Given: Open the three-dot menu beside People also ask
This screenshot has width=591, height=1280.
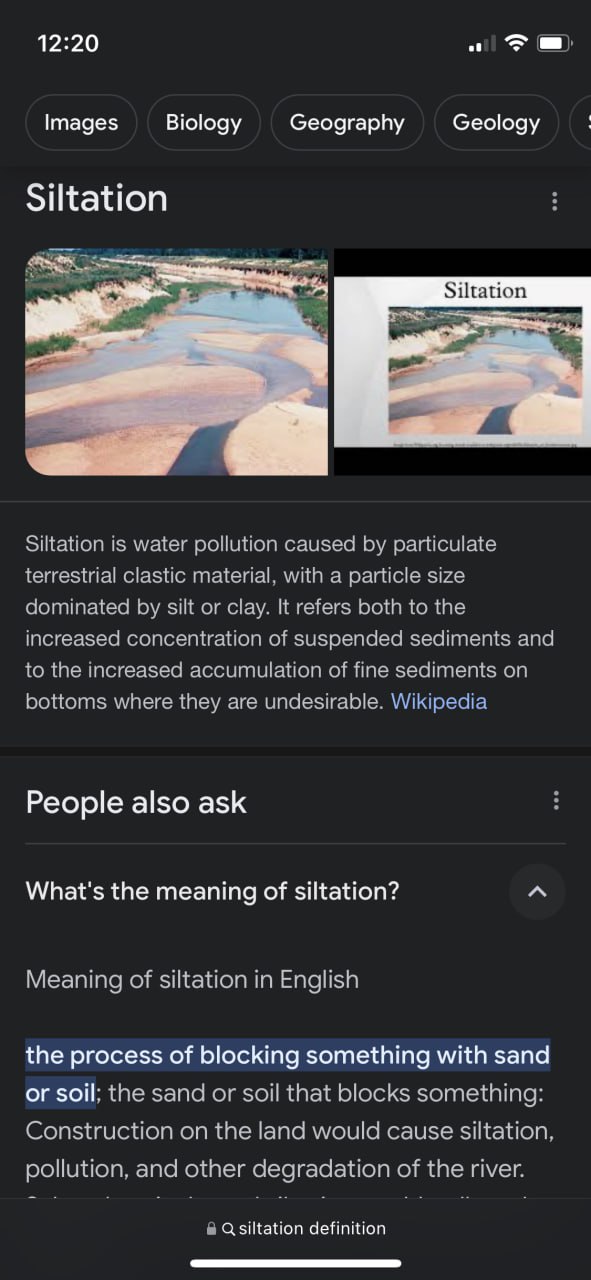Looking at the screenshot, I should click(x=555, y=800).
